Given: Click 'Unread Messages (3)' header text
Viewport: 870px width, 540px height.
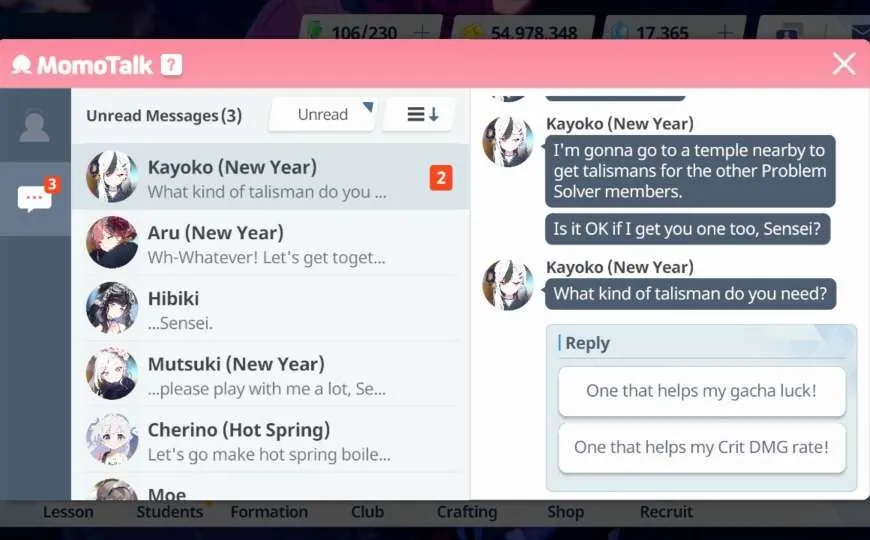Looking at the screenshot, I should (164, 115).
